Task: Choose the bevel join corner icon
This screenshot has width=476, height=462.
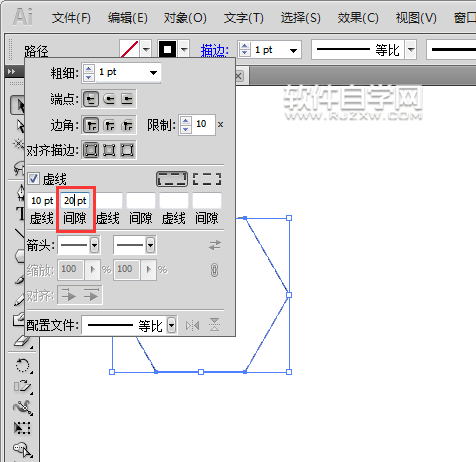Action: coord(127,125)
